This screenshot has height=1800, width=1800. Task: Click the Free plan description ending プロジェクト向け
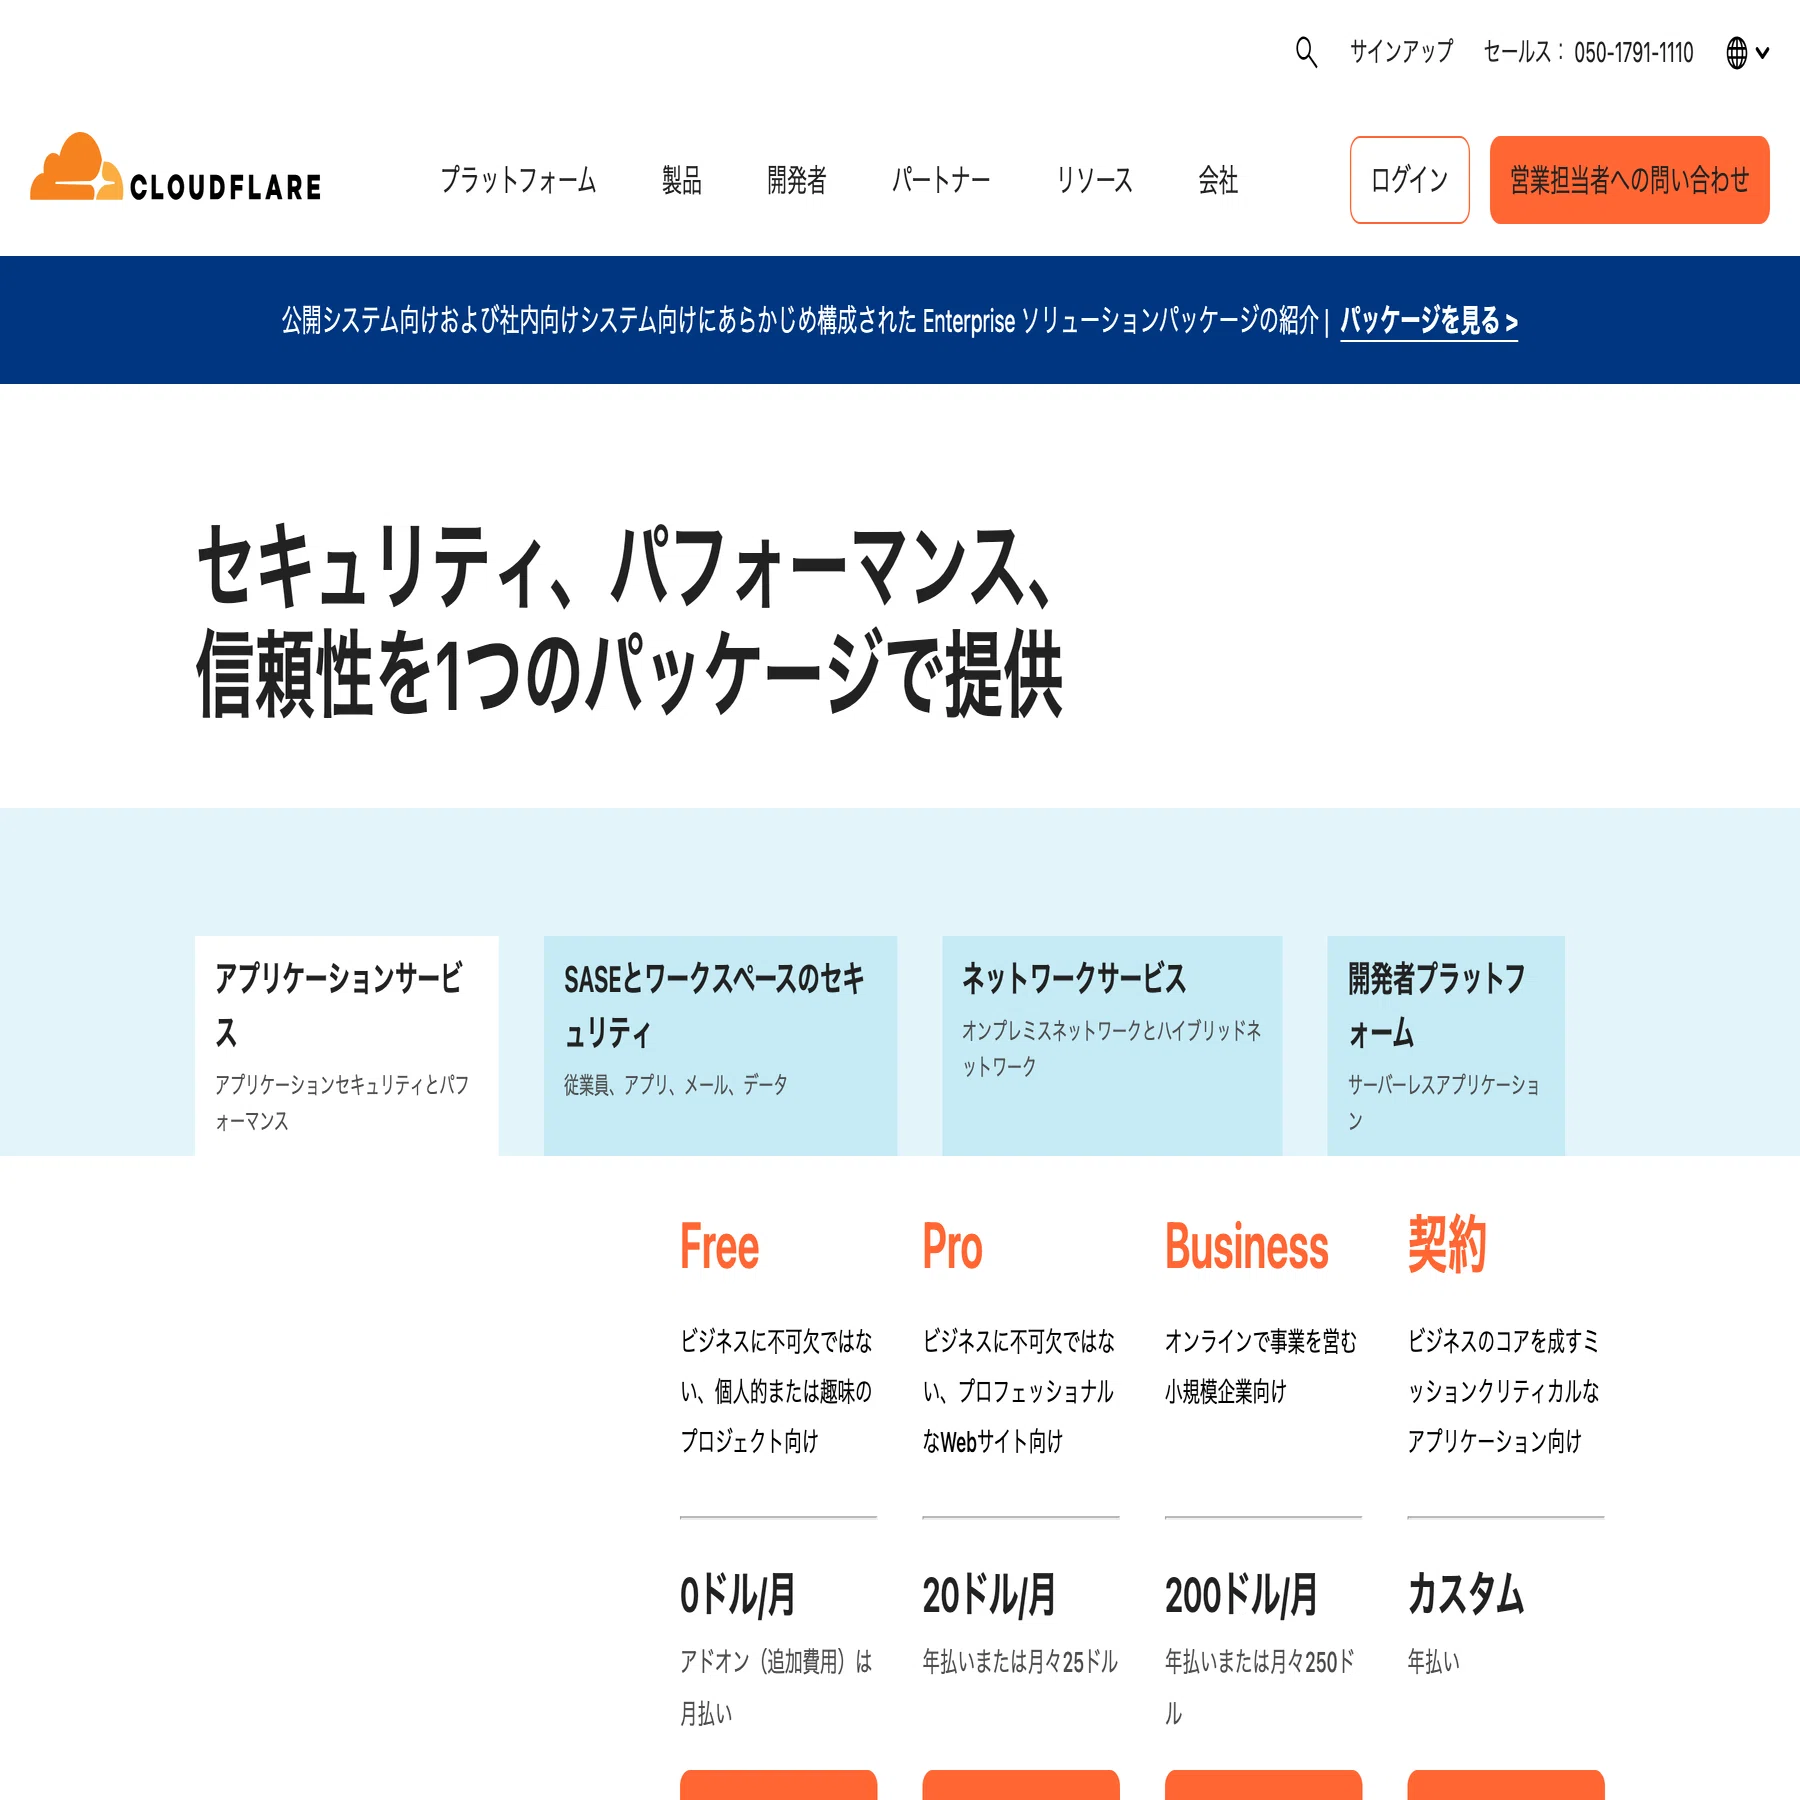[x=776, y=1391]
